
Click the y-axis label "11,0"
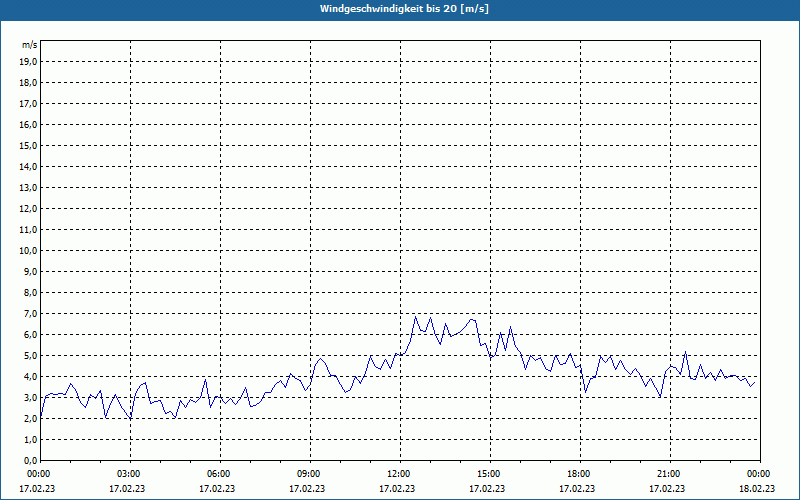click(x=28, y=230)
